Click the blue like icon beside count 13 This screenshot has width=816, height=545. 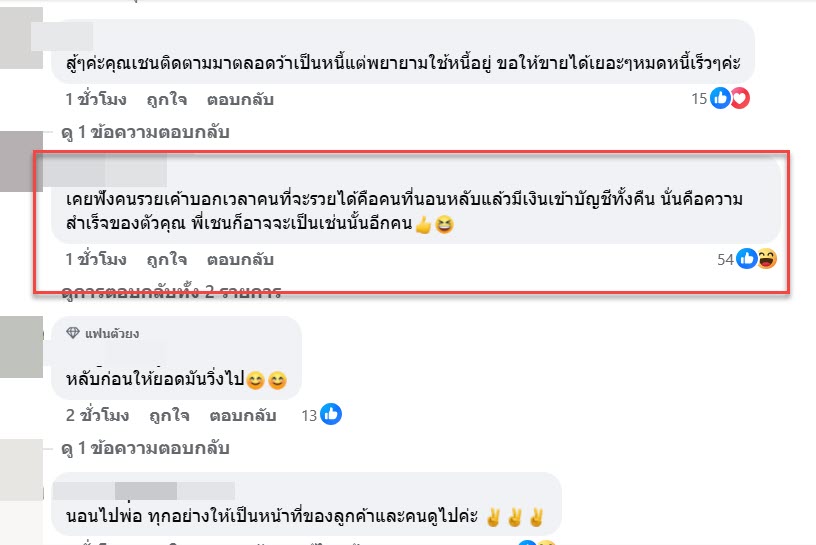(332, 414)
